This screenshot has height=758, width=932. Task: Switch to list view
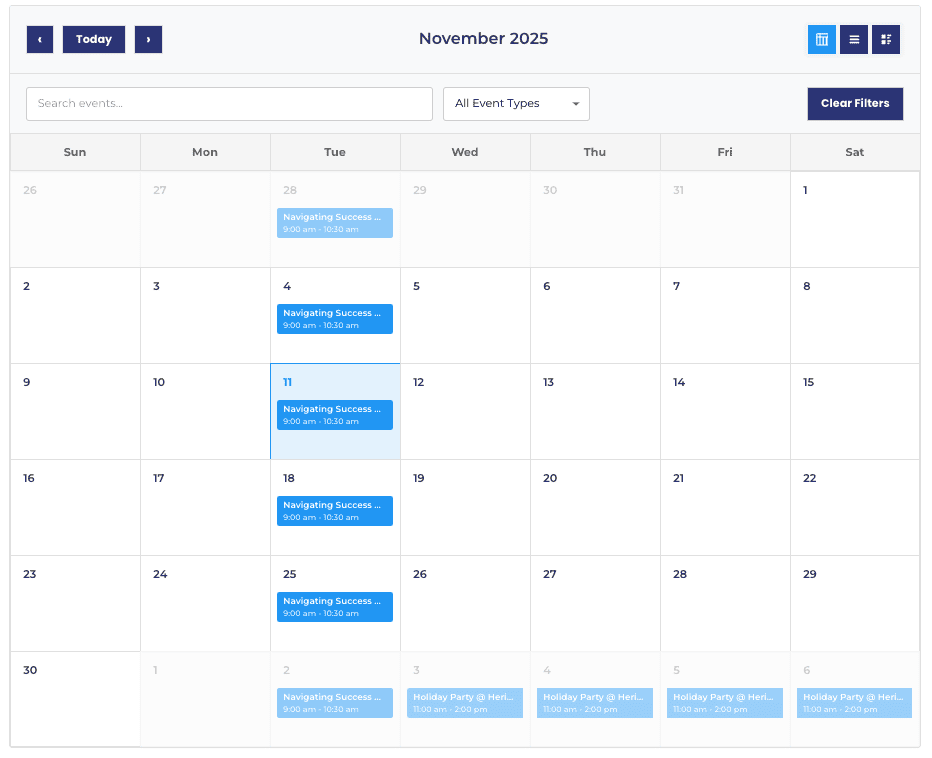pyautogui.click(x=854, y=40)
